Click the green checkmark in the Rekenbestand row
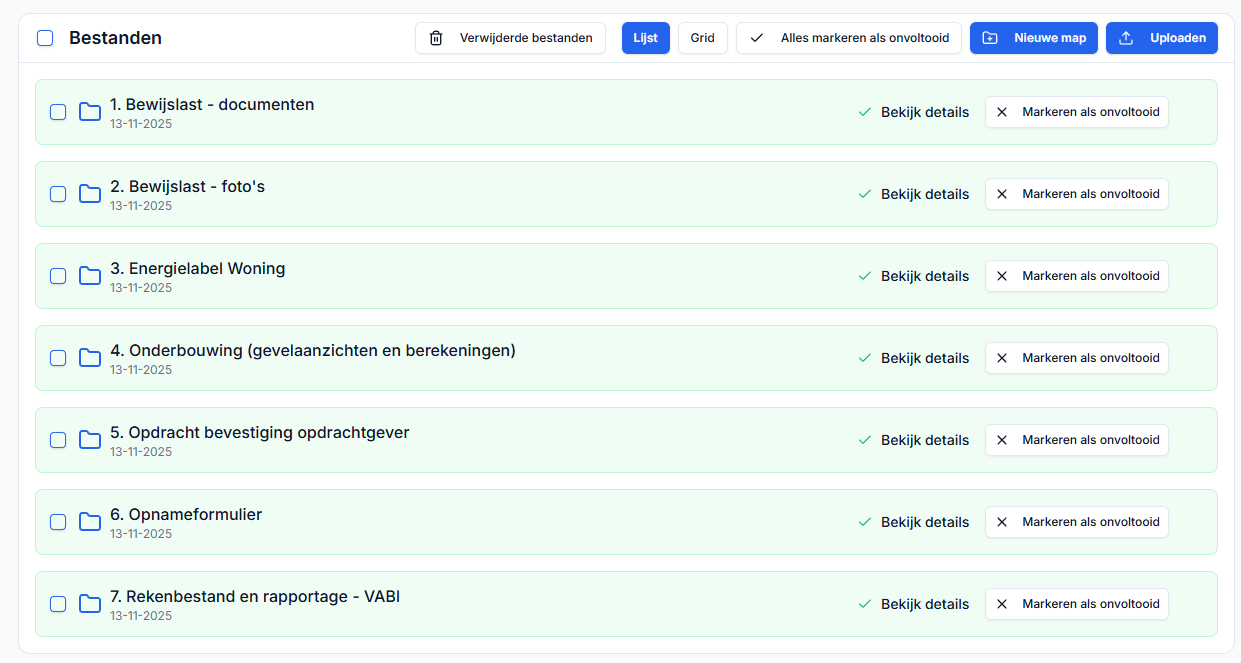This screenshot has height=663, width=1241. point(865,604)
